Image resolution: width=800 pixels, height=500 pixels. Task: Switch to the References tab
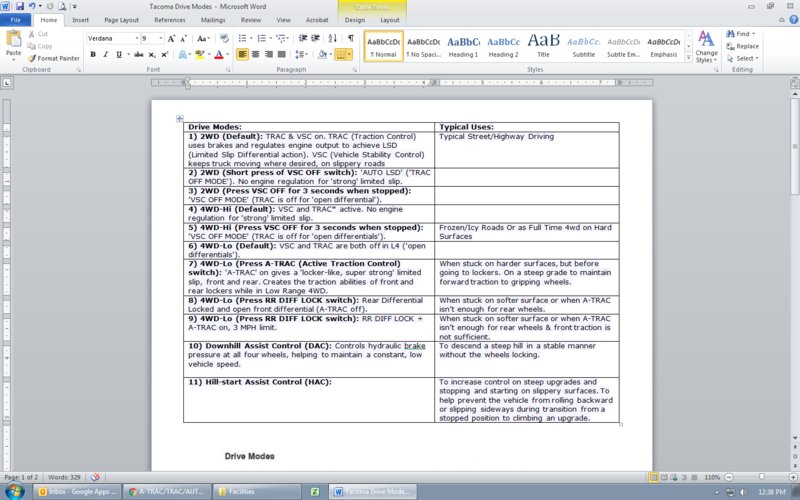pyautogui.click(x=170, y=20)
